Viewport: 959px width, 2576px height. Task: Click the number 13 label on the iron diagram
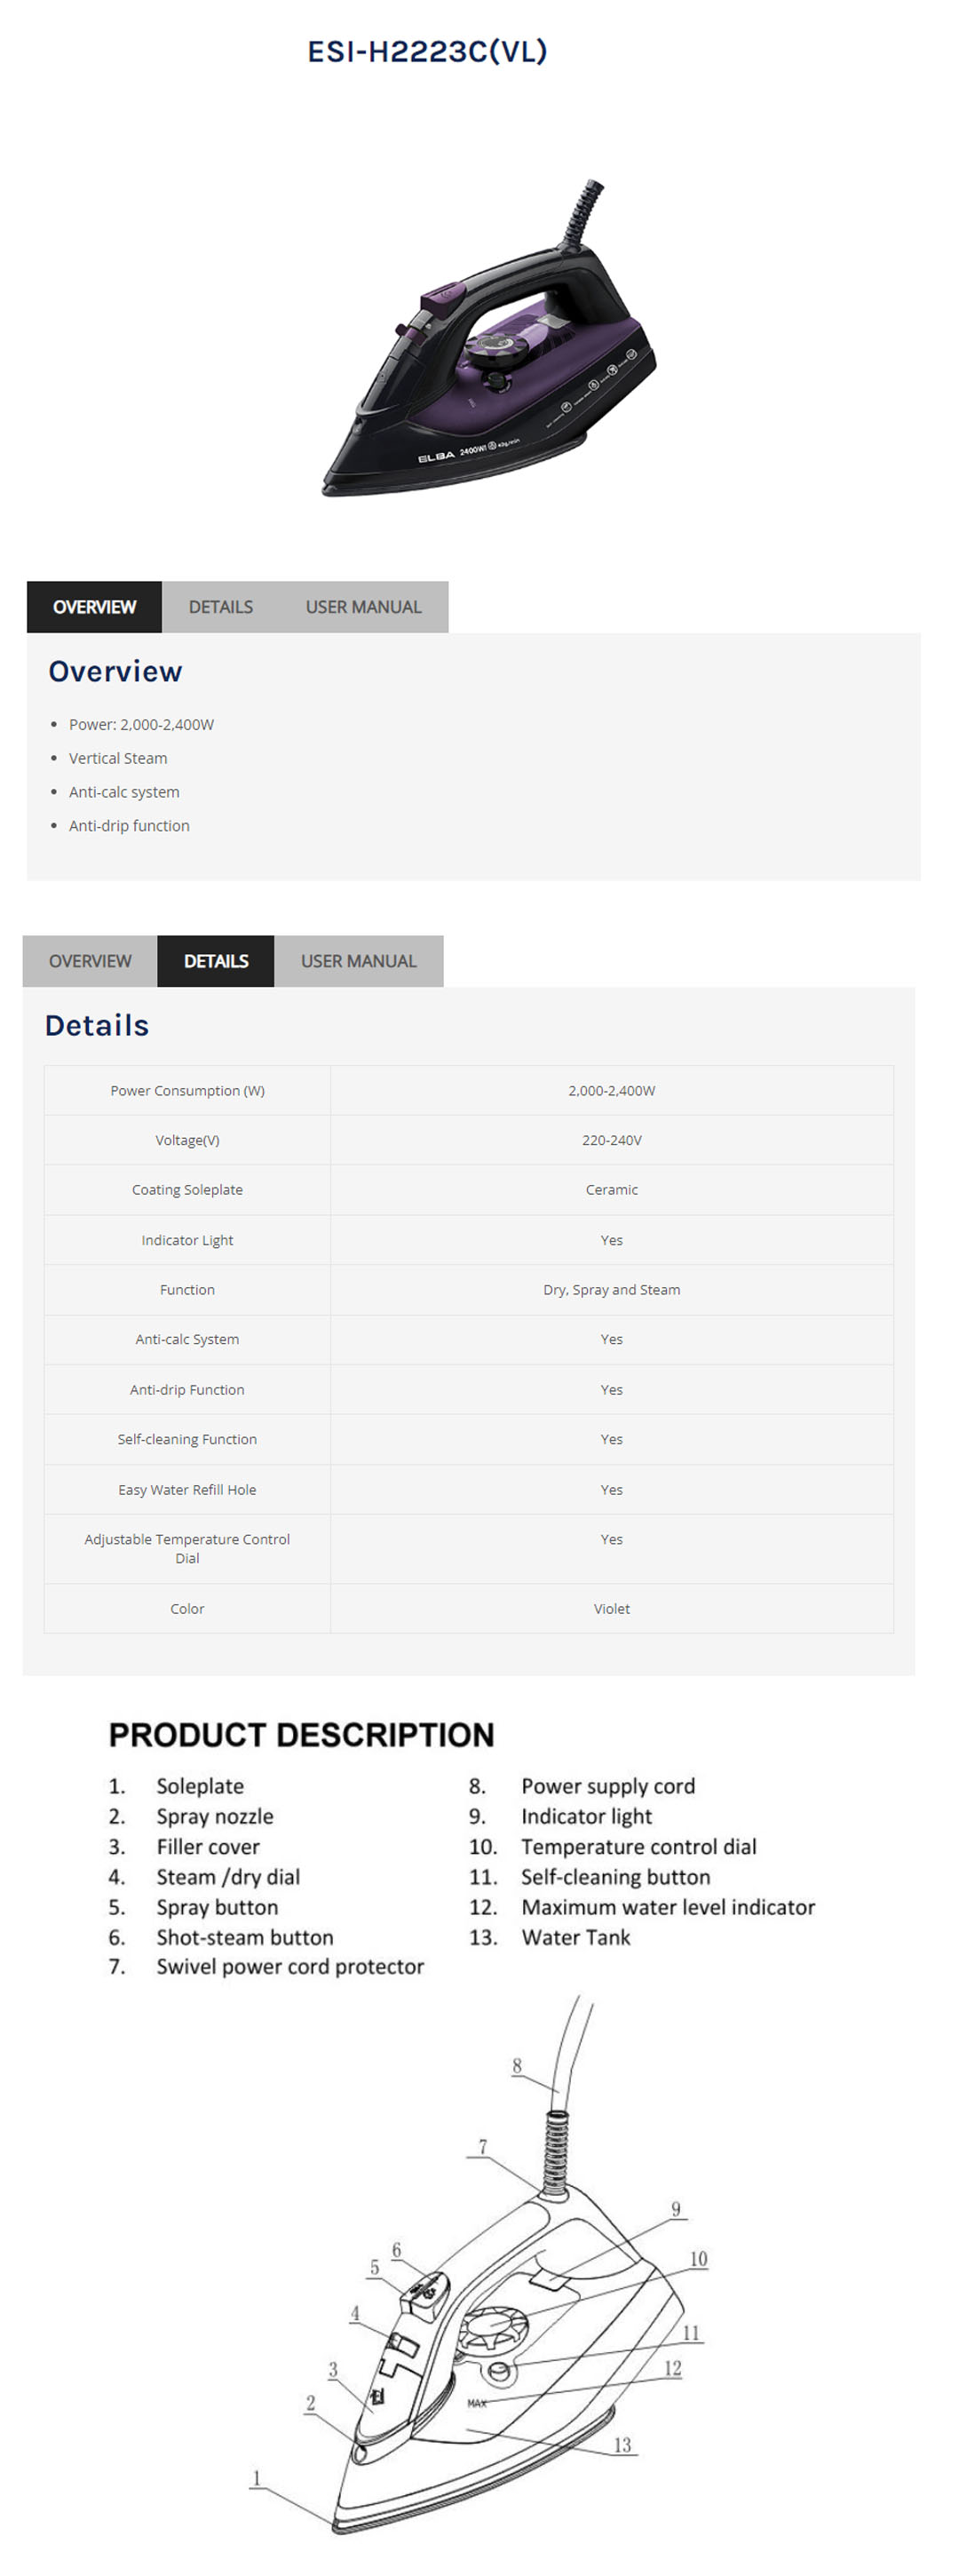click(622, 2445)
